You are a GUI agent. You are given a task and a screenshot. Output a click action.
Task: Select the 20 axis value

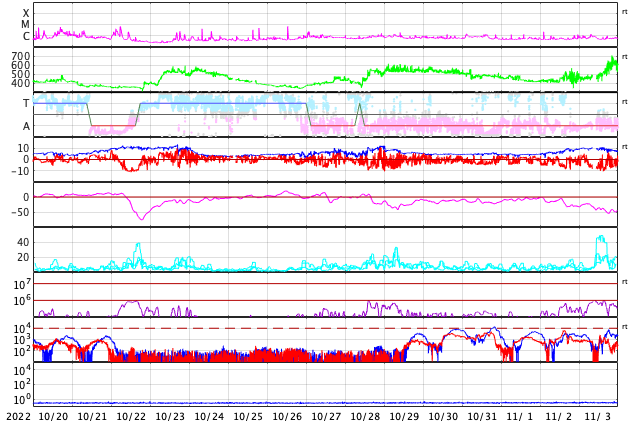pyautogui.click(x=23, y=257)
